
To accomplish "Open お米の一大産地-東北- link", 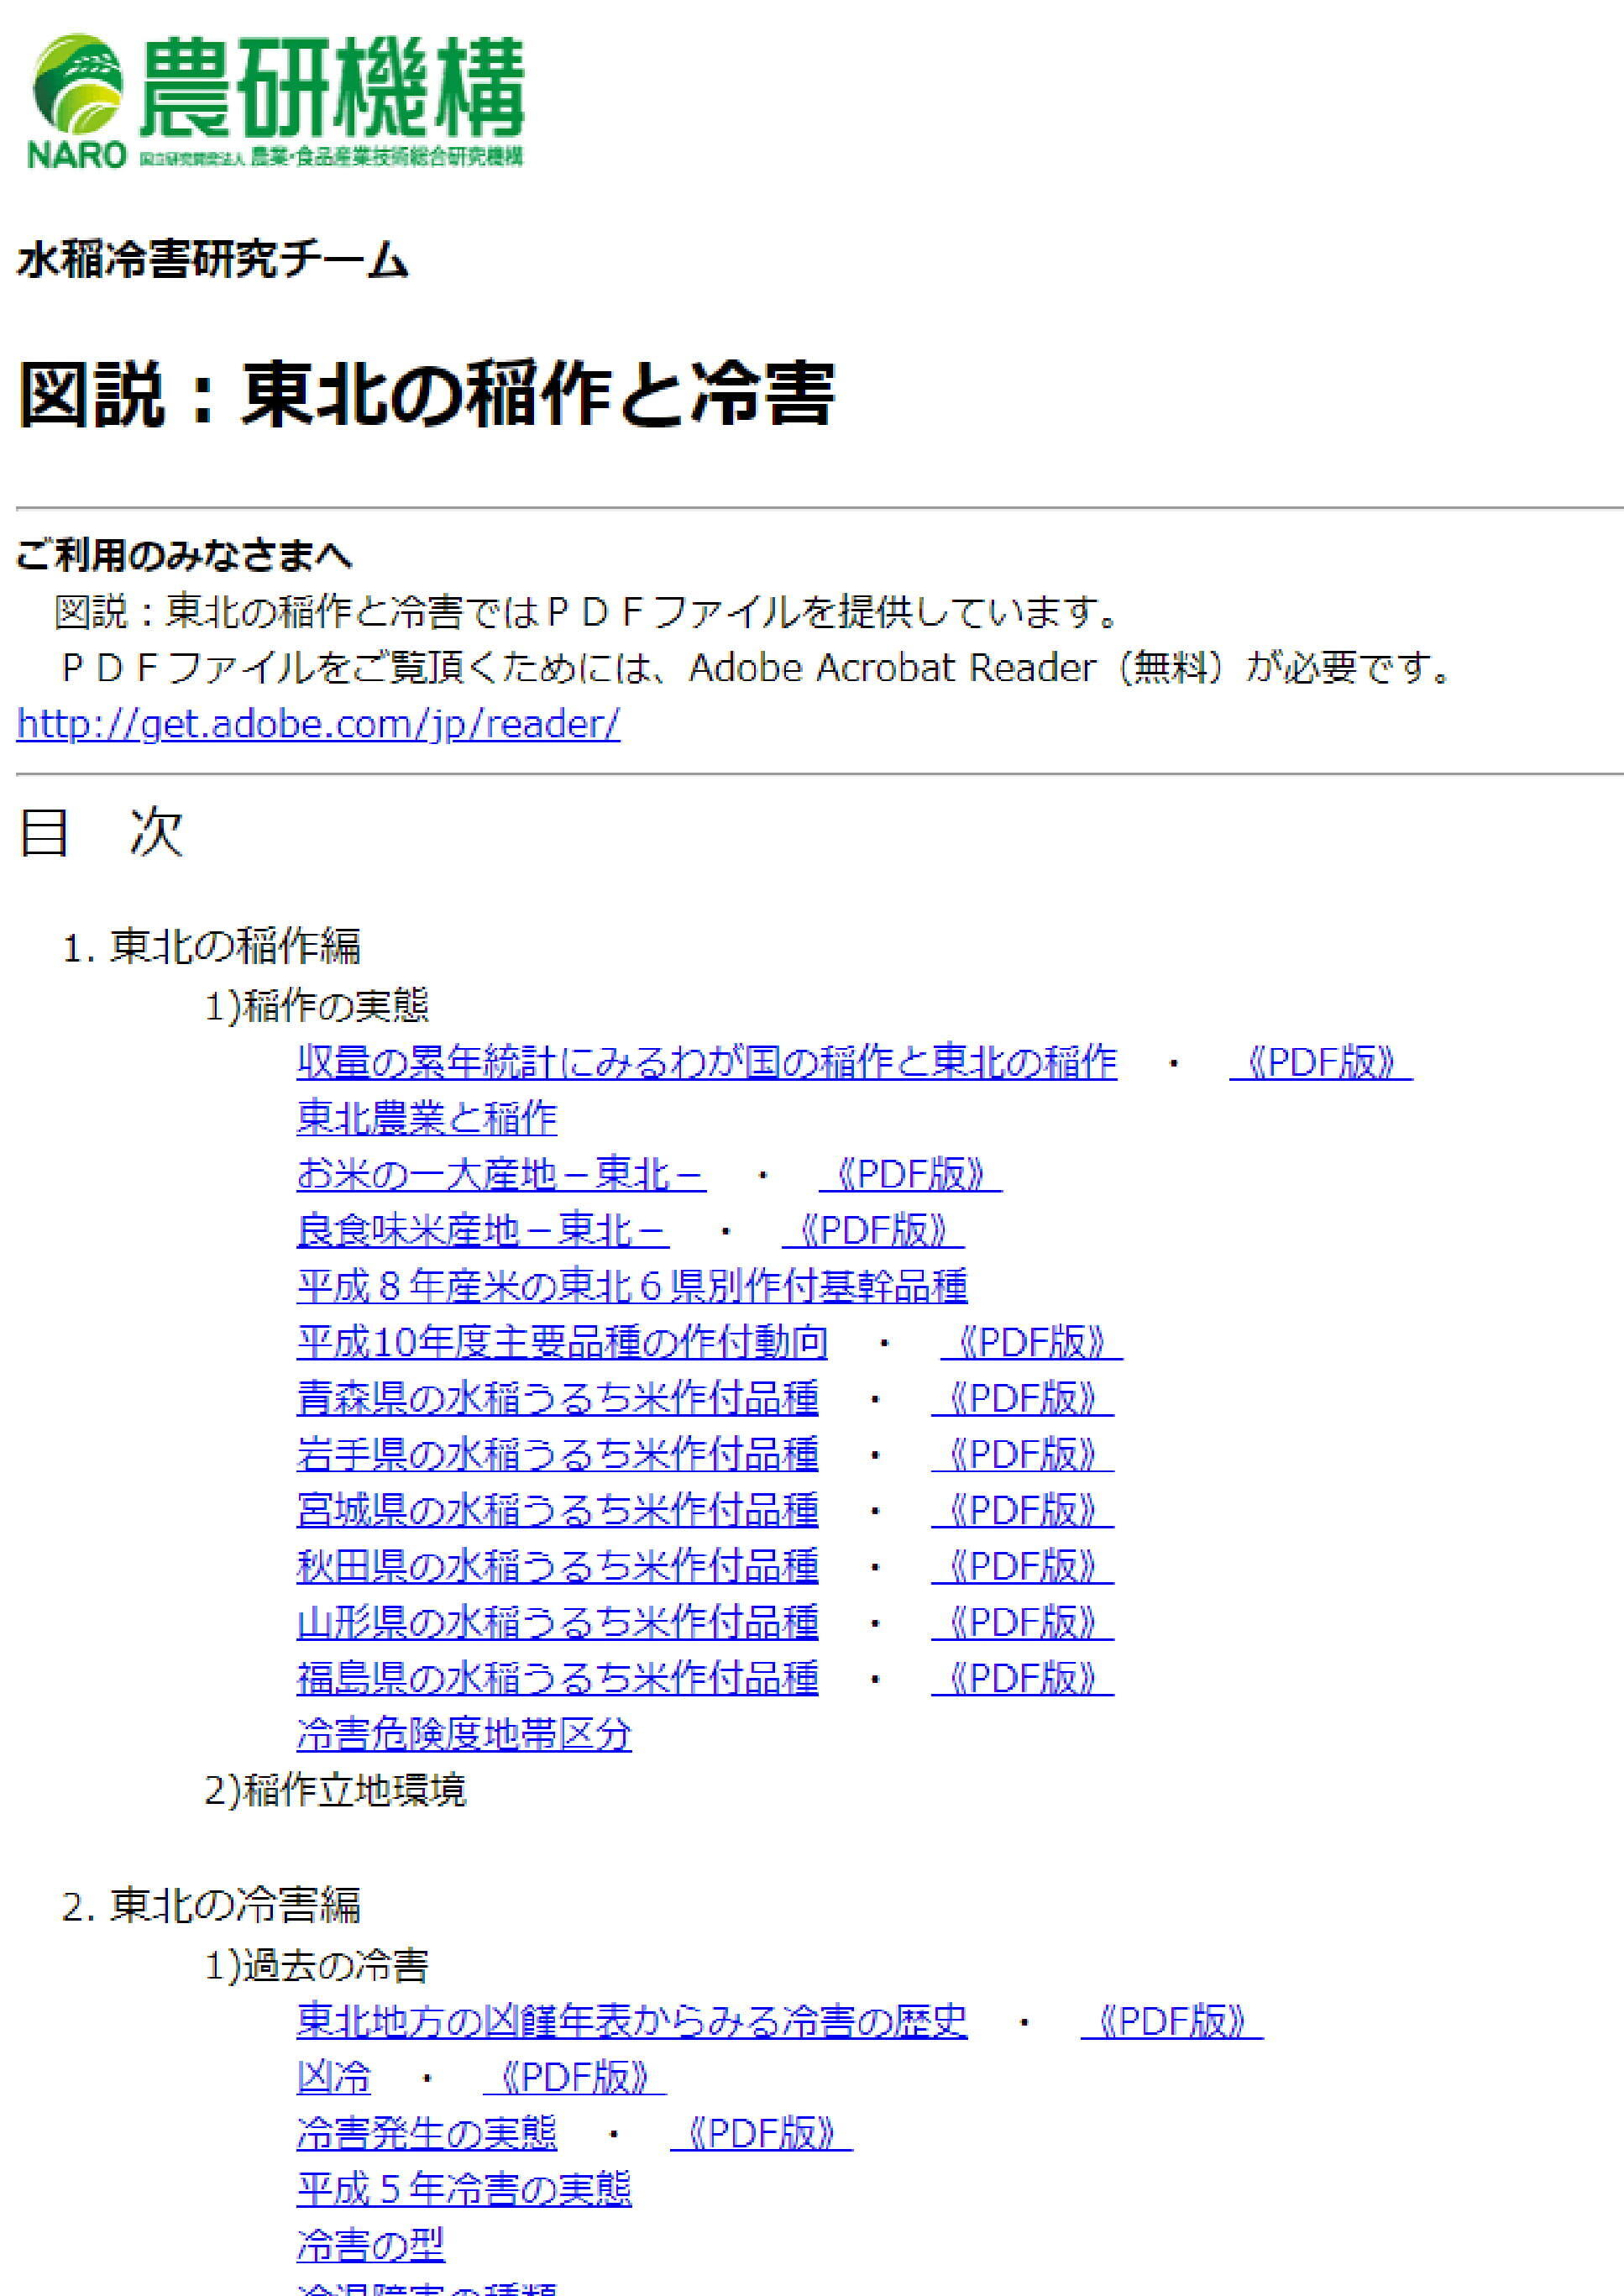I will [501, 1174].
